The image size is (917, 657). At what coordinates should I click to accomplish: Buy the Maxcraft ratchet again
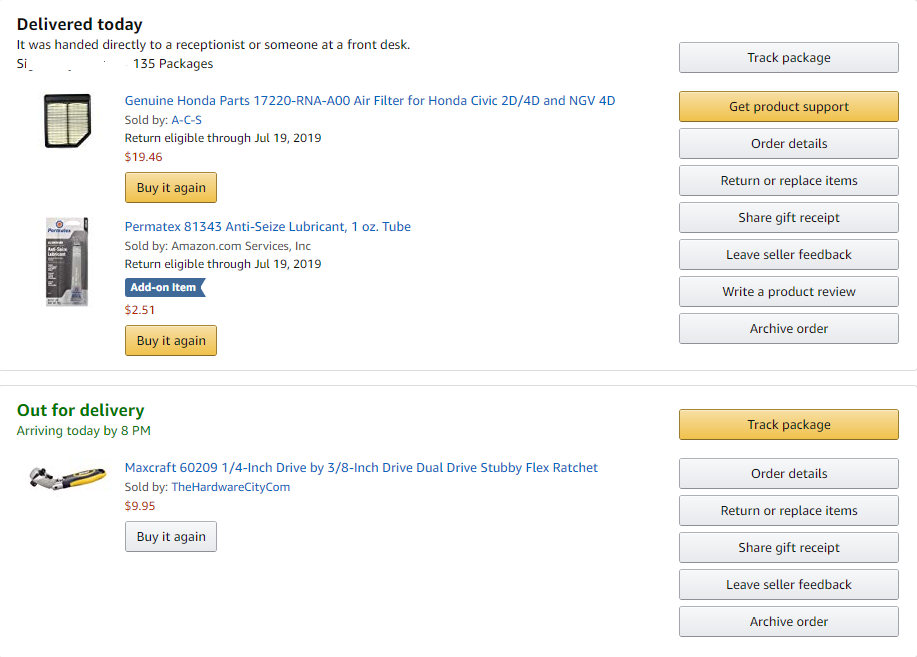click(171, 536)
